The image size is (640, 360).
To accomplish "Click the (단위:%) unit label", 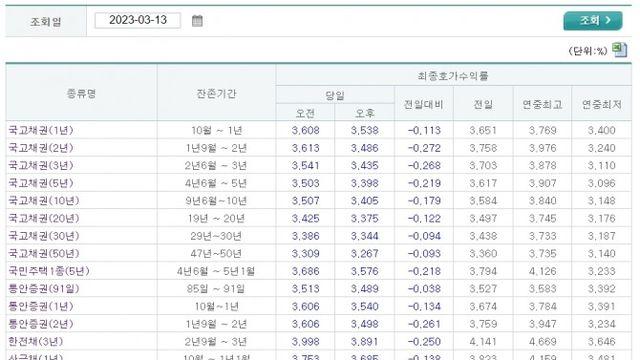I will tap(588, 51).
